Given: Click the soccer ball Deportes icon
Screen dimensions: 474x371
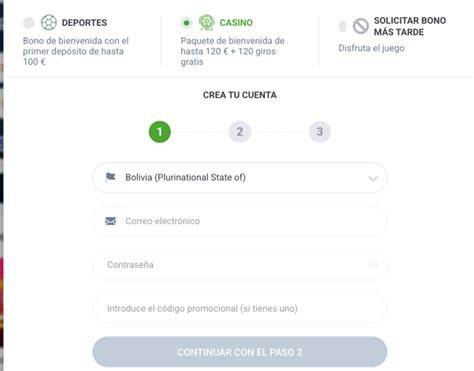Looking at the screenshot, I should point(49,23).
